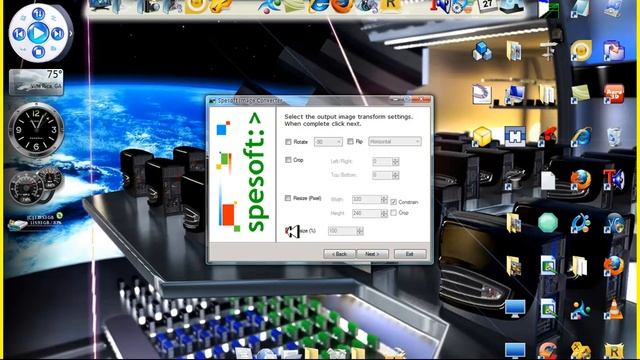Click into the Height input field
This screenshot has height=360, width=640.
tap(367, 213)
